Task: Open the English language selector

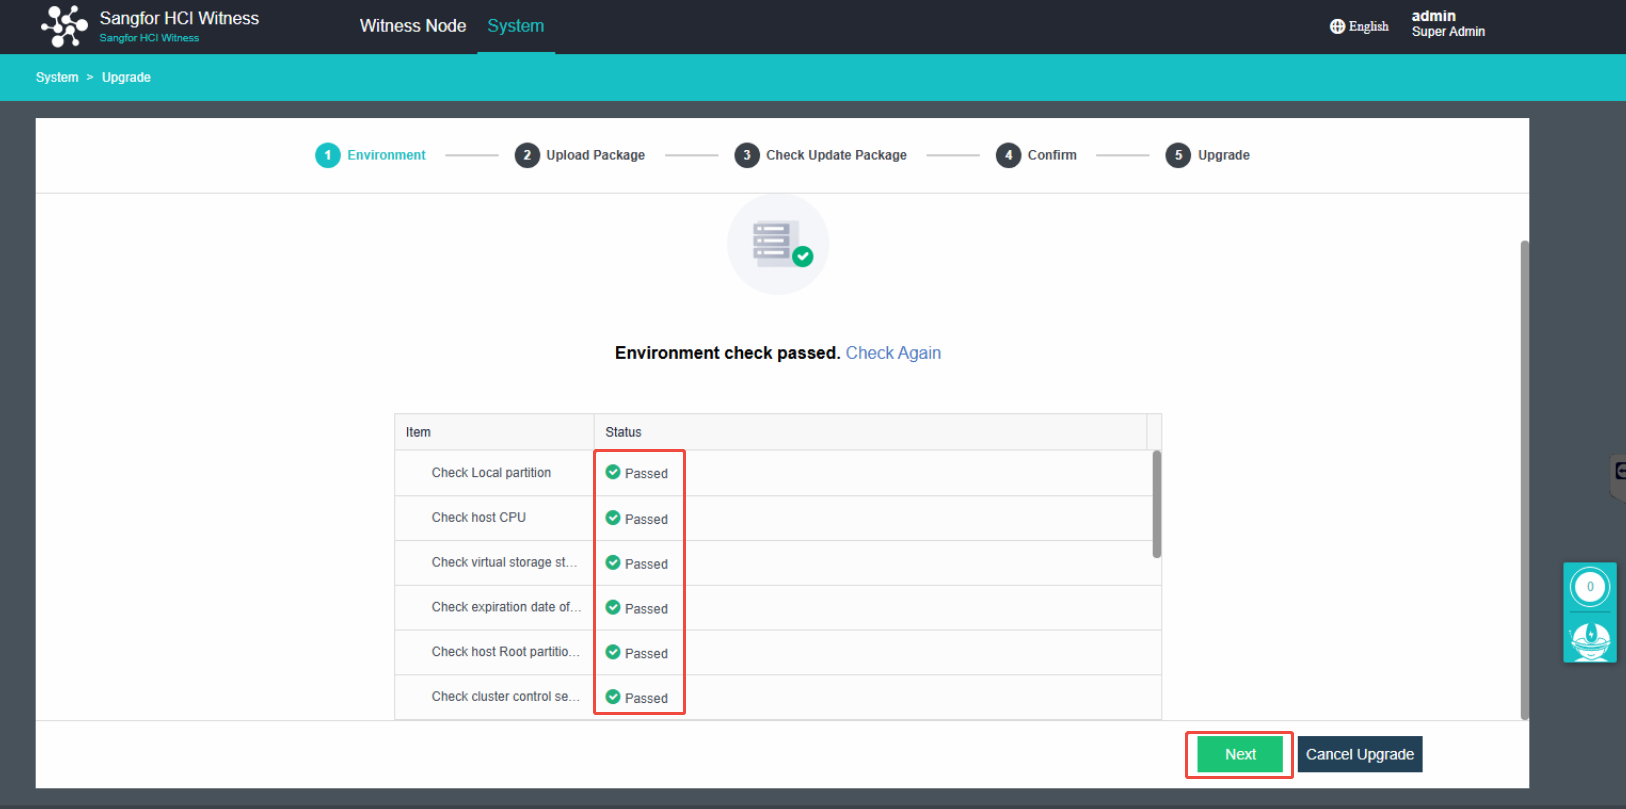Action: click(1359, 27)
